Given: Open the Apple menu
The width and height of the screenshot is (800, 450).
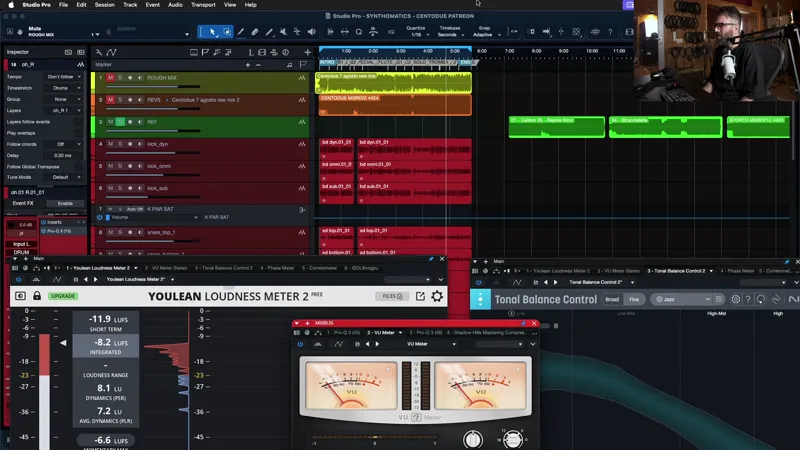Looking at the screenshot, I should 11,5.
